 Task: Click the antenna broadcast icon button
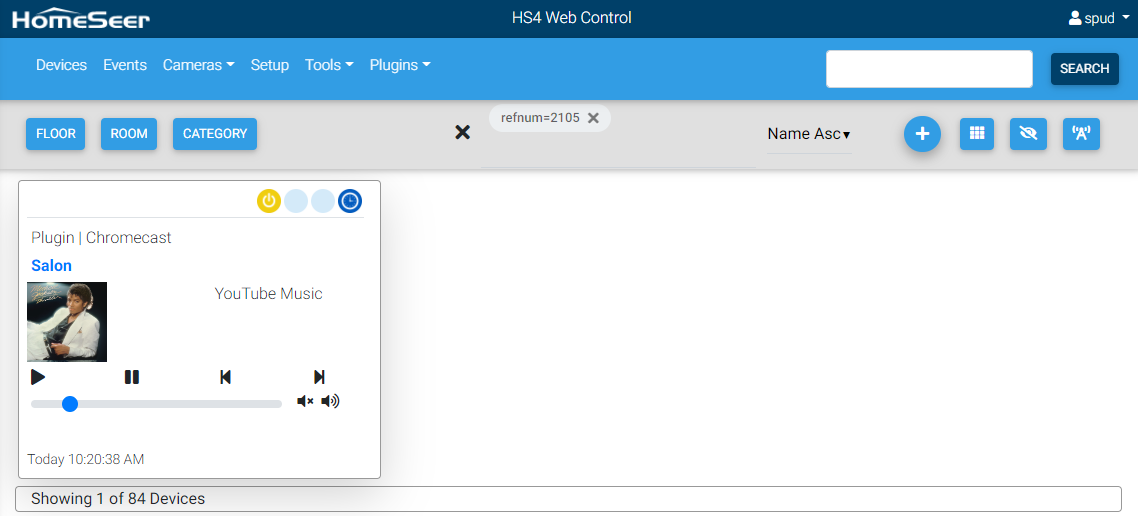pos(1080,134)
